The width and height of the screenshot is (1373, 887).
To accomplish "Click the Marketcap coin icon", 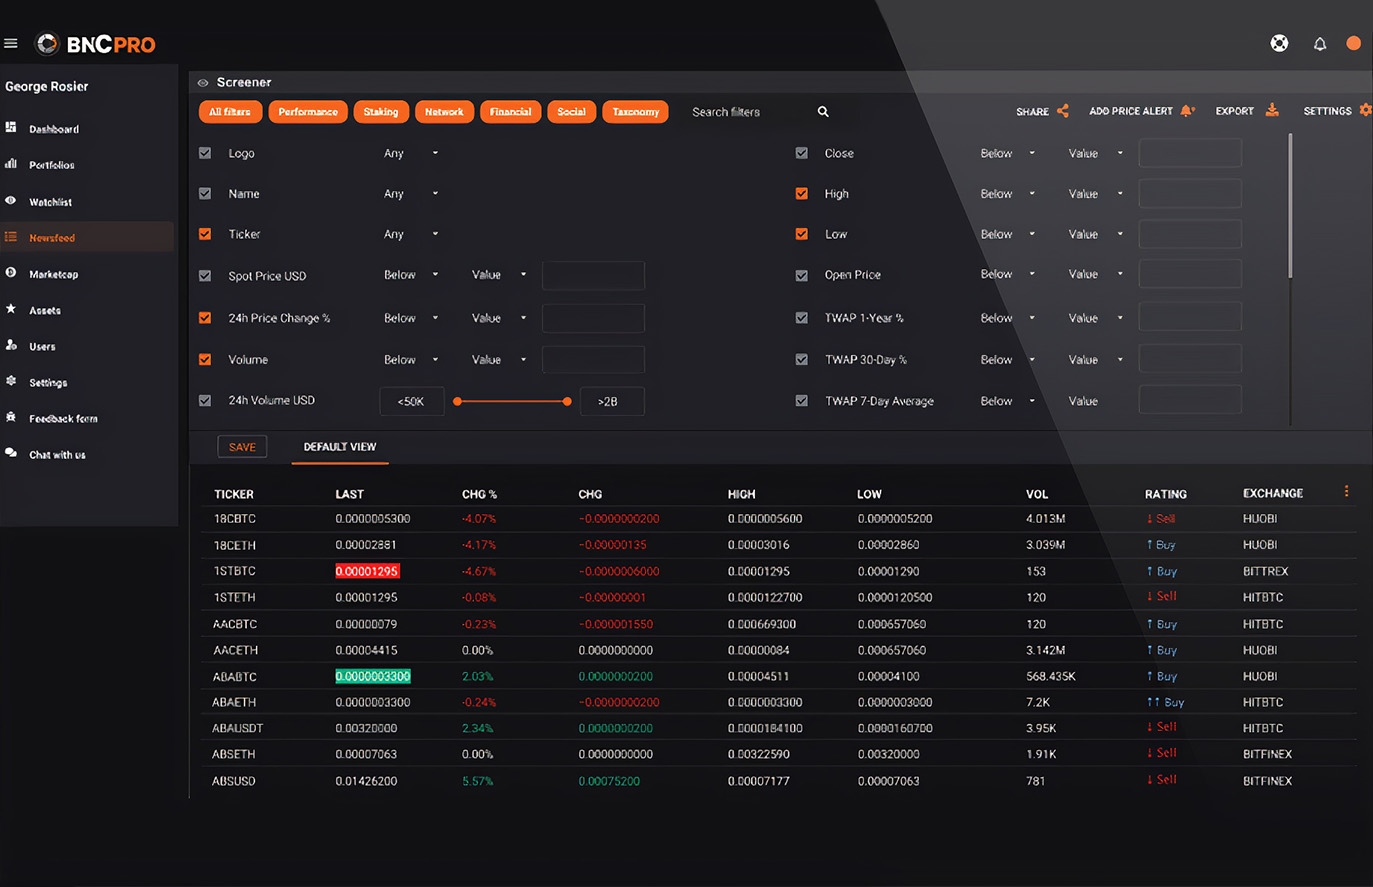I will point(11,273).
